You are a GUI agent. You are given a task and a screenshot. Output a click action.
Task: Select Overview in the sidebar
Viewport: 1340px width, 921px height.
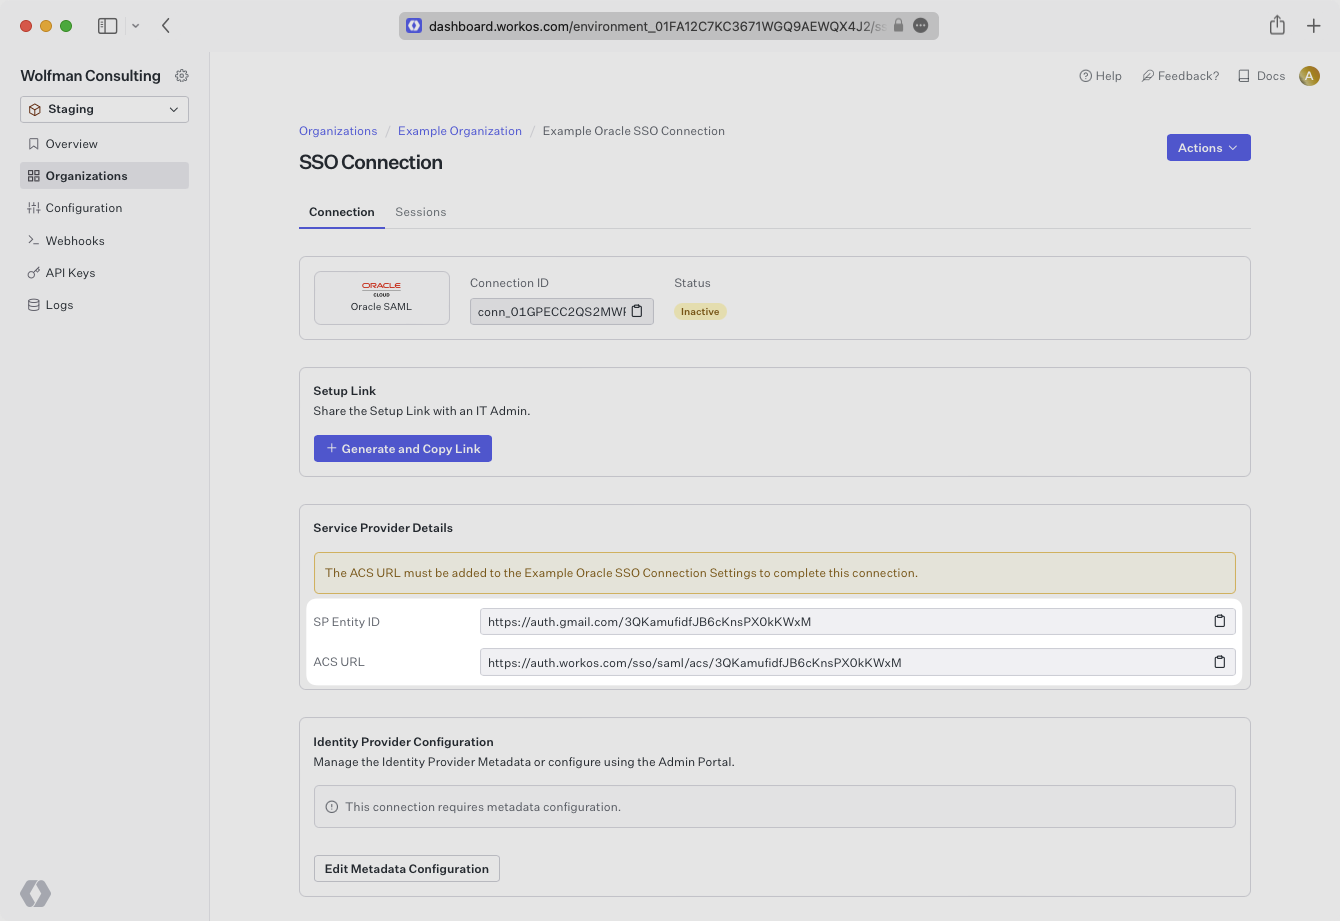point(71,143)
